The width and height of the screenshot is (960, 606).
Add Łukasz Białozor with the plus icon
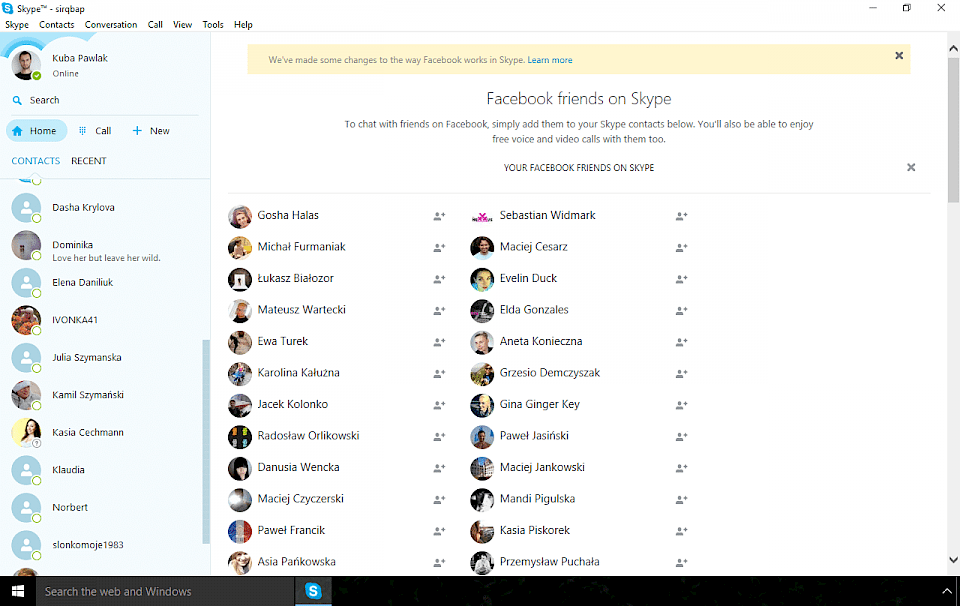tap(440, 279)
